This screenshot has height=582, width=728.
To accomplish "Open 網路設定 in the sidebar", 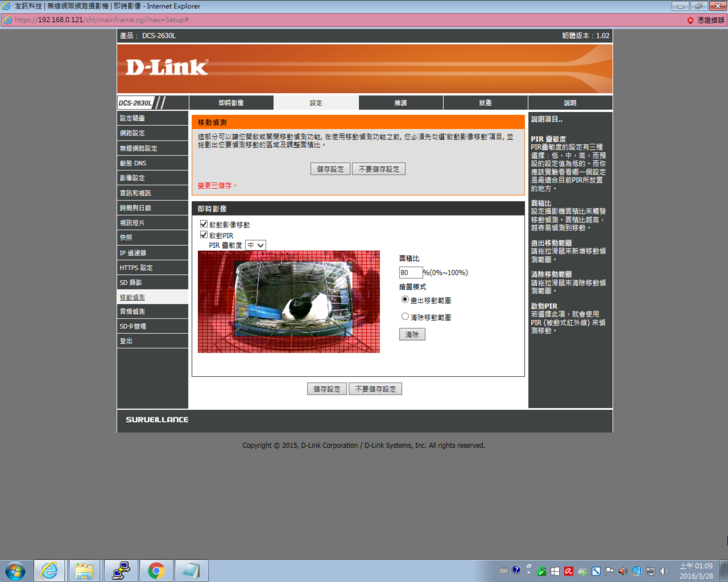I will tap(152, 133).
